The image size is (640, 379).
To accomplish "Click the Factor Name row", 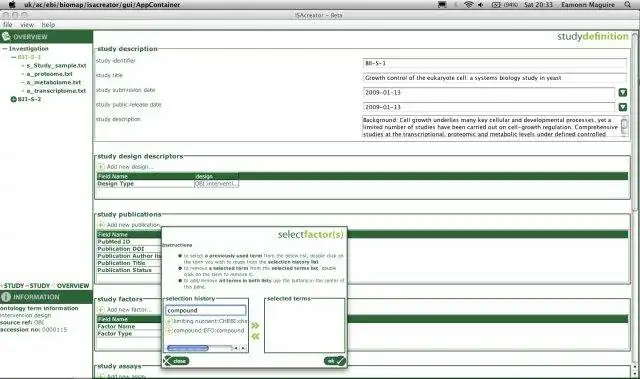I will point(129,326).
